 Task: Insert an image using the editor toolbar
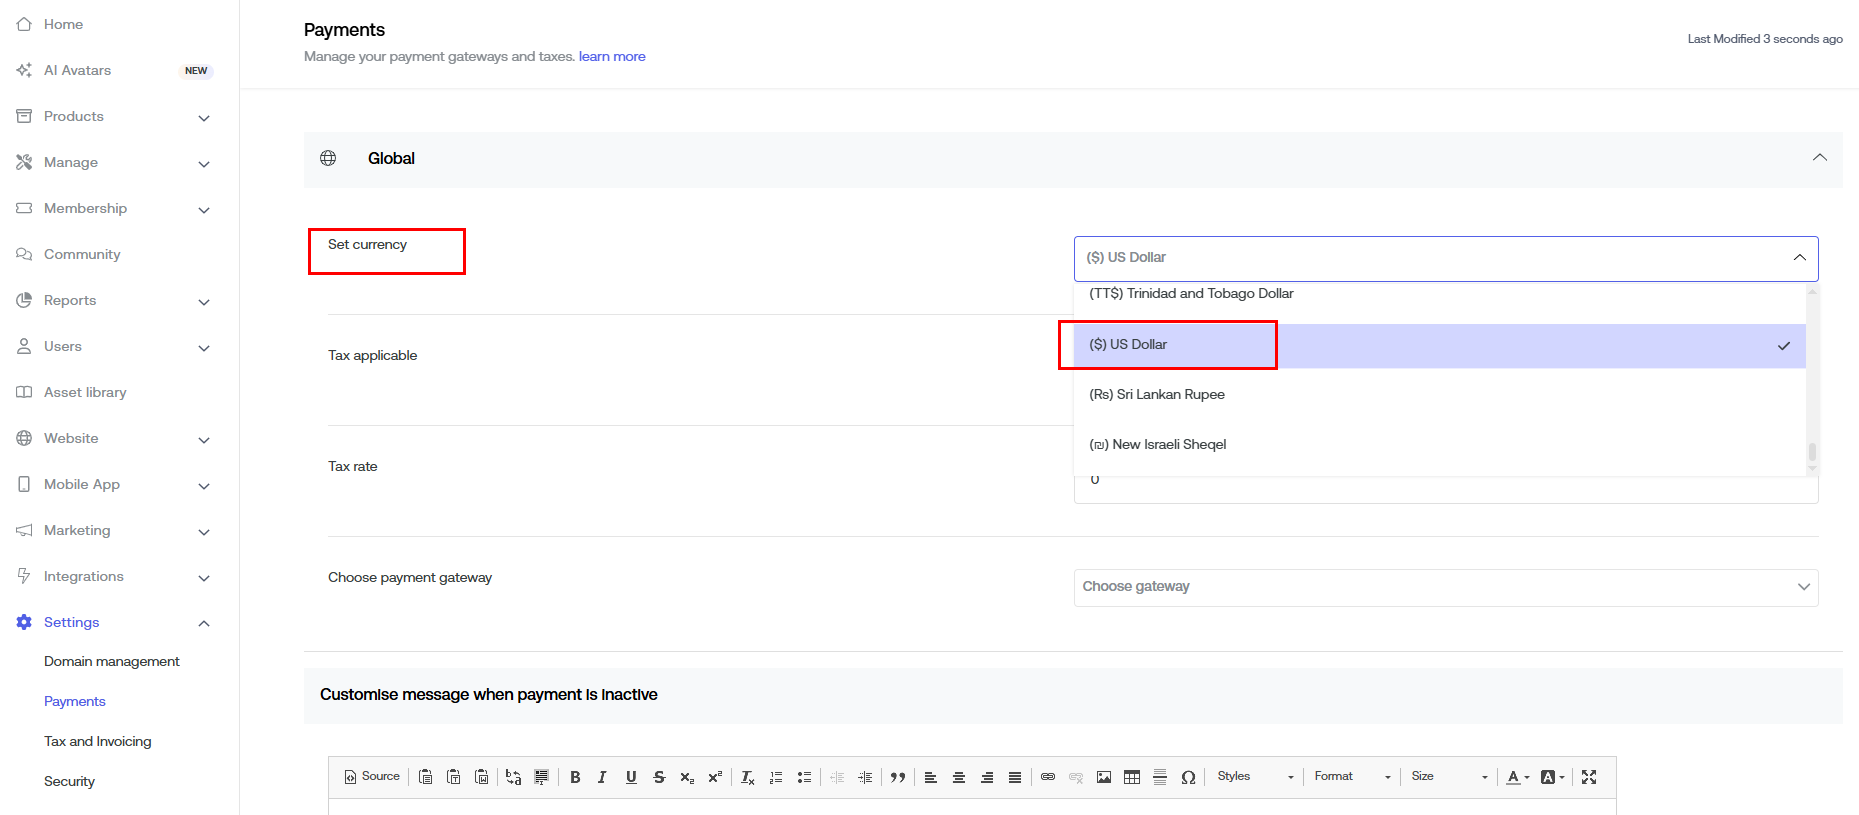click(1104, 777)
